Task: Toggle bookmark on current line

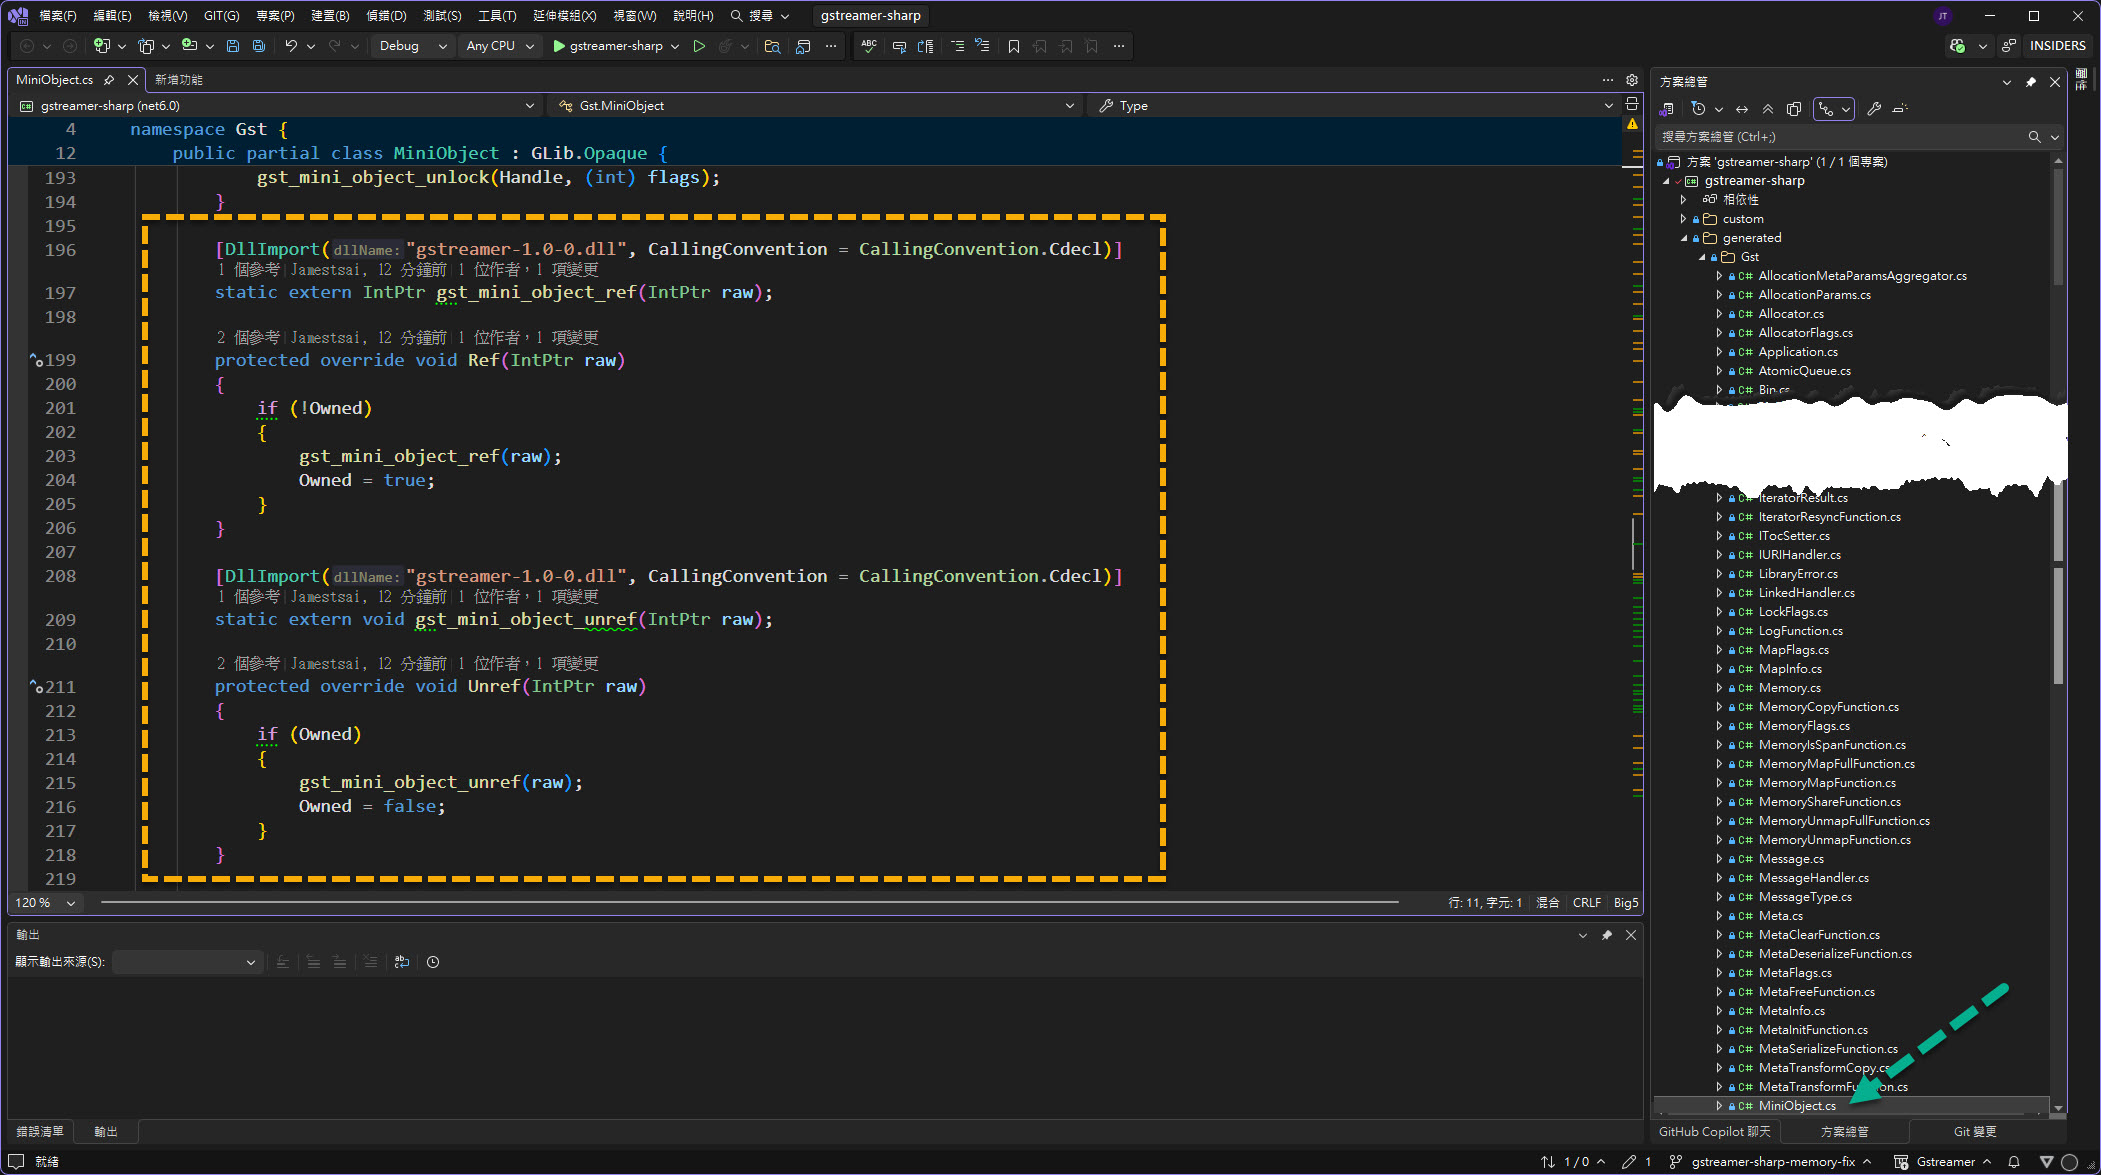Action: pos(1014,46)
